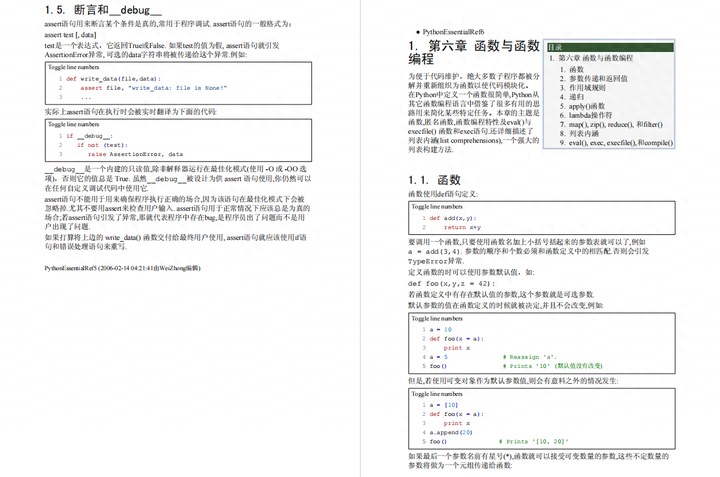The image size is (720, 477).
Task: Click the PythonEssentialRef6 bullet text
Action: pos(453,32)
